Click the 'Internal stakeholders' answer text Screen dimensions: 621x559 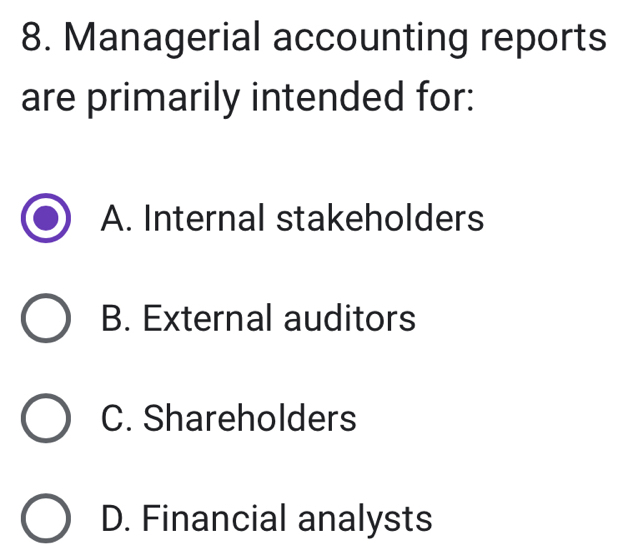292,218
